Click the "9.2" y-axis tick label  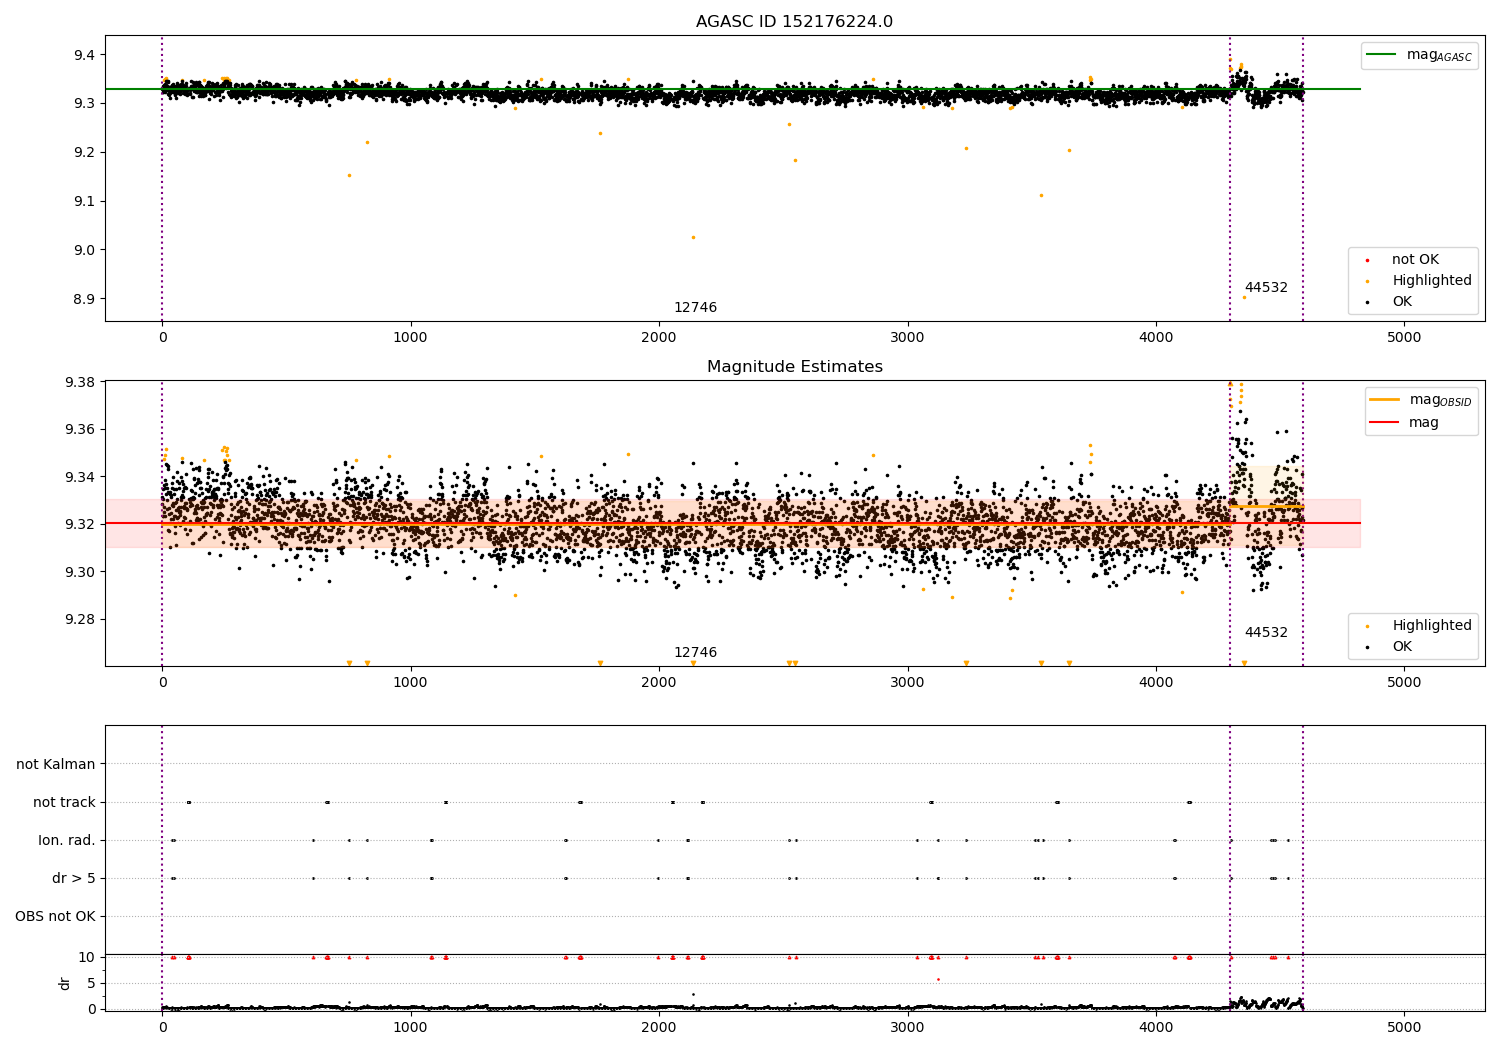pos(84,153)
